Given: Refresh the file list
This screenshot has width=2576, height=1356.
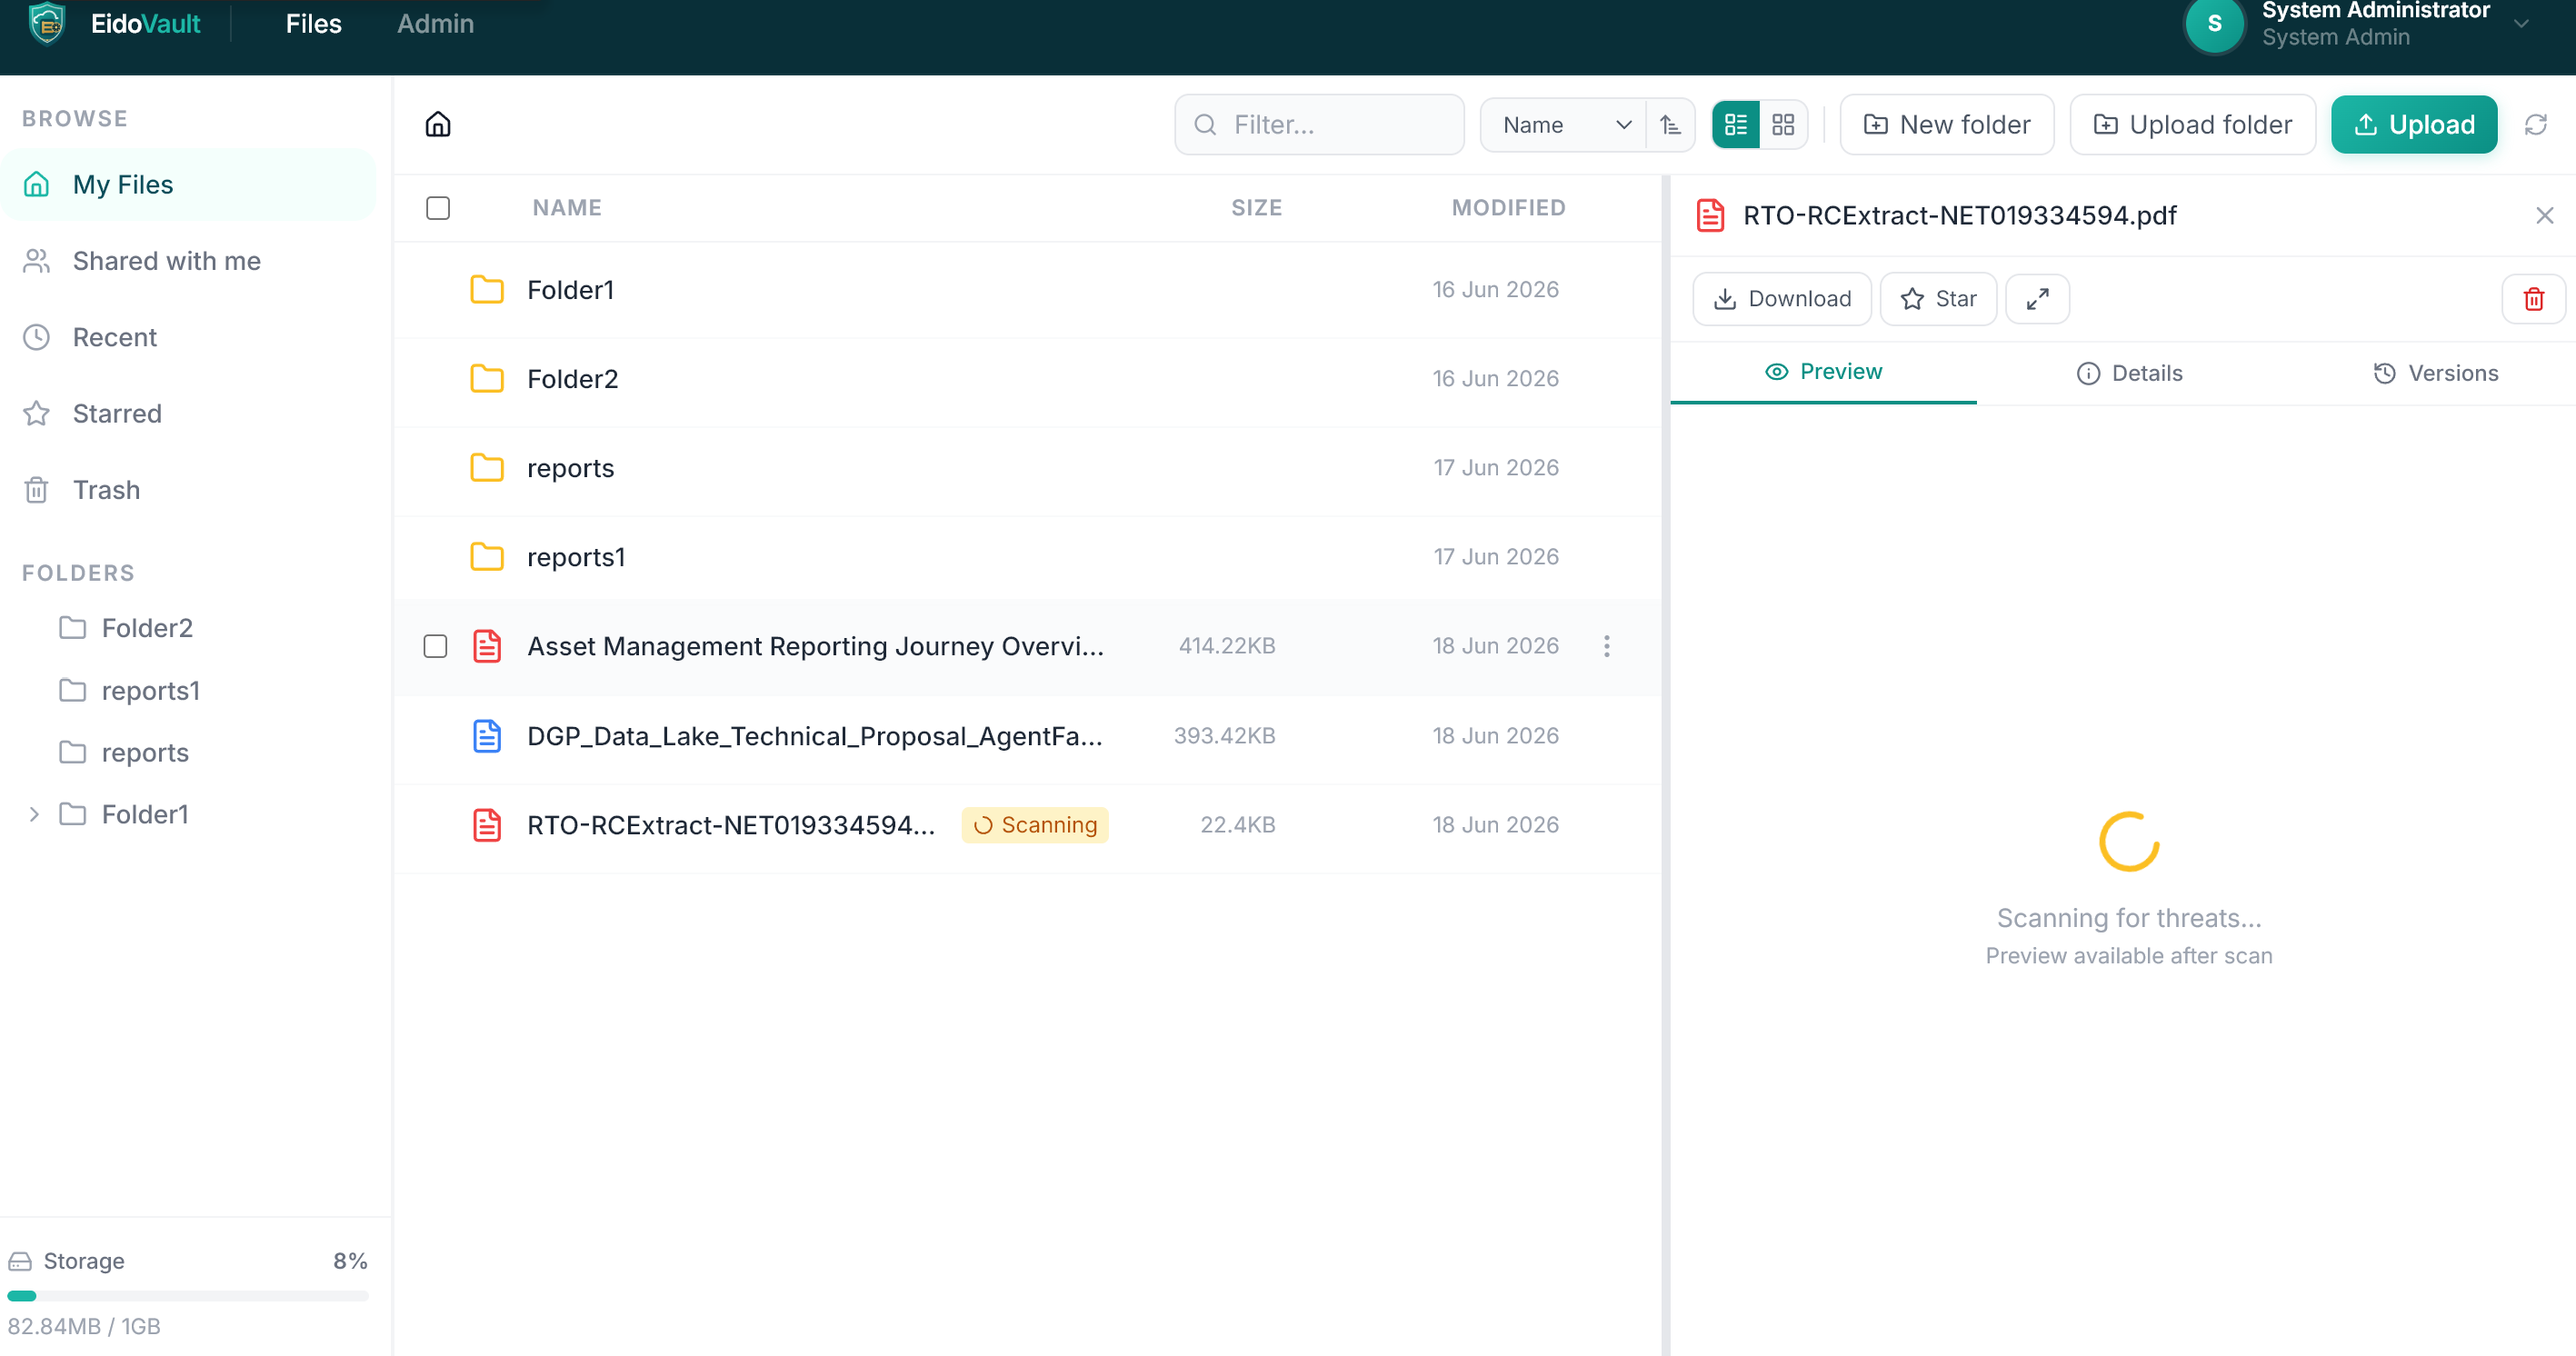Looking at the screenshot, I should (2536, 124).
